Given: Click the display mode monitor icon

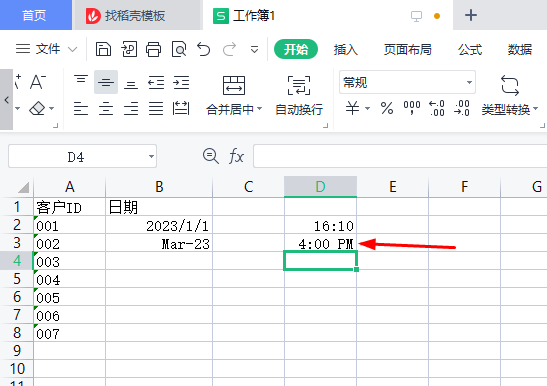Looking at the screenshot, I should (x=416, y=16).
